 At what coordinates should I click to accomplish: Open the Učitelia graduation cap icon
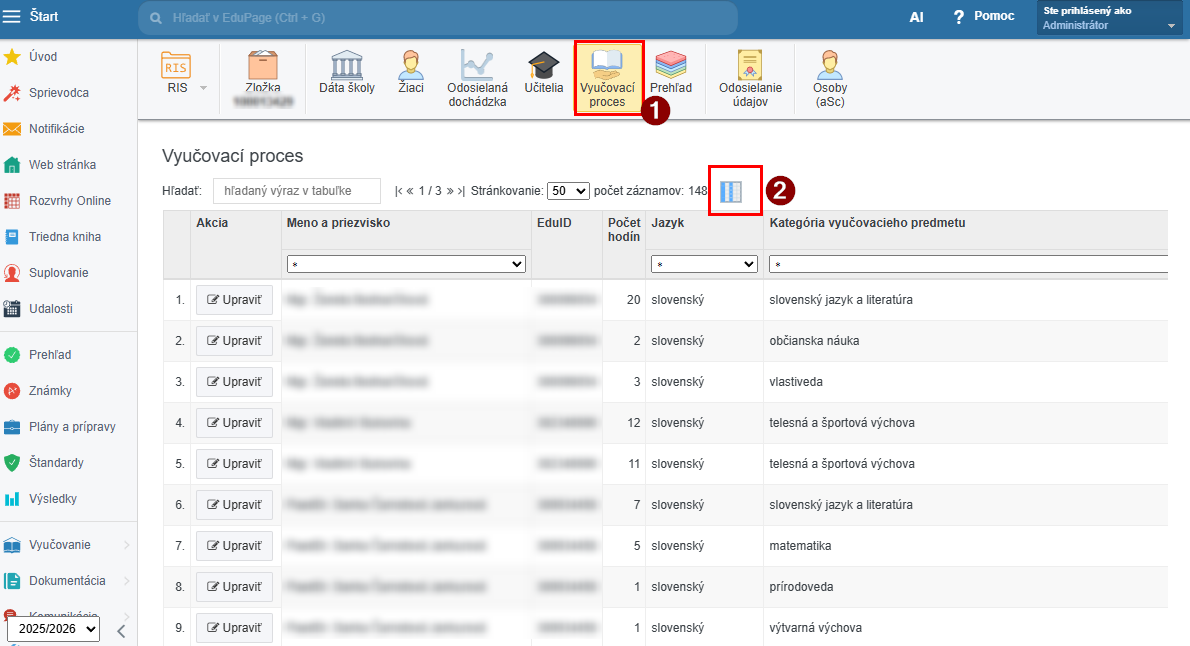click(x=544, y=78)
